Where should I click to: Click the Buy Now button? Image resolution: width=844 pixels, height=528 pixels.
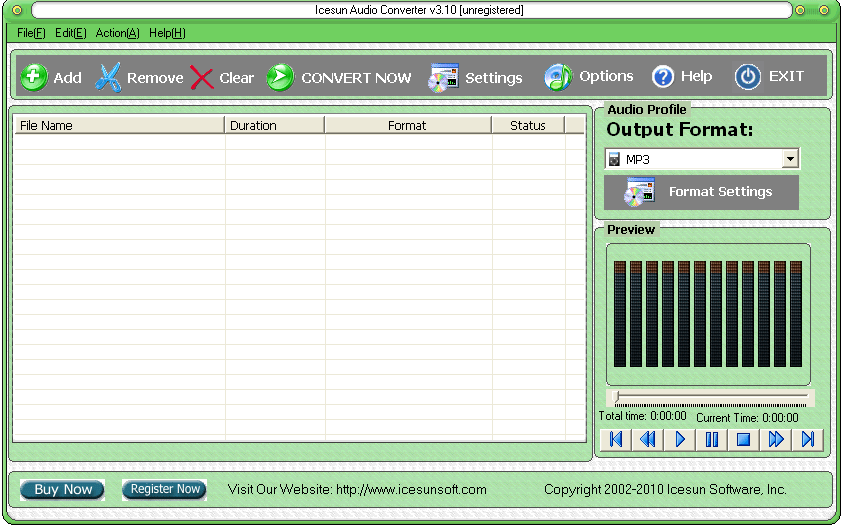click(x=62, y=490)
